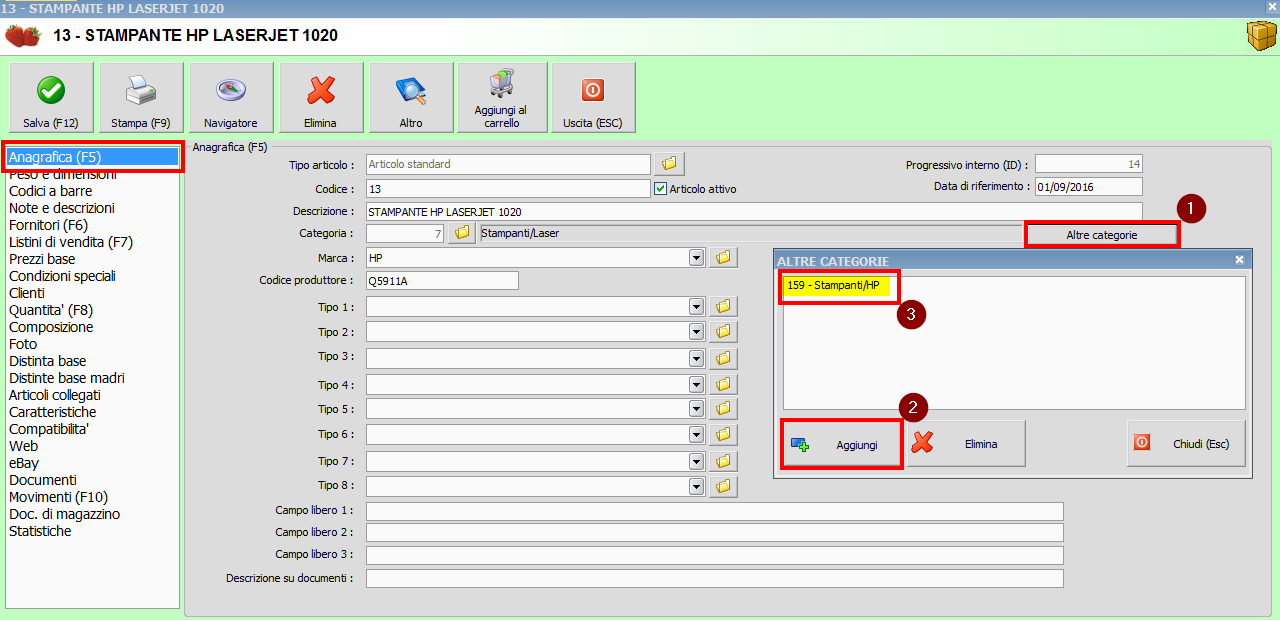Open the Altro magnifier button
Image resolution: width=1280 pixels, height=620 pixels.
pos(411,97)
